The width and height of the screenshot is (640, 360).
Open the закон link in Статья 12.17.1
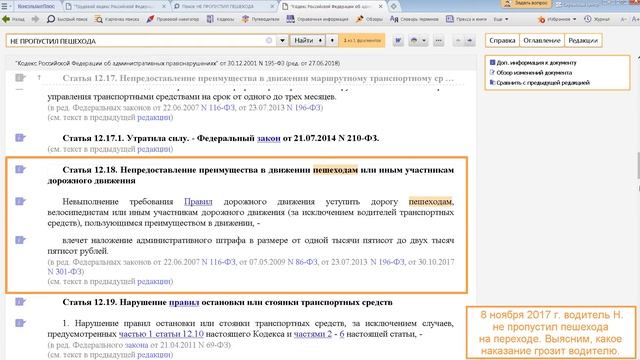(269, 138)
